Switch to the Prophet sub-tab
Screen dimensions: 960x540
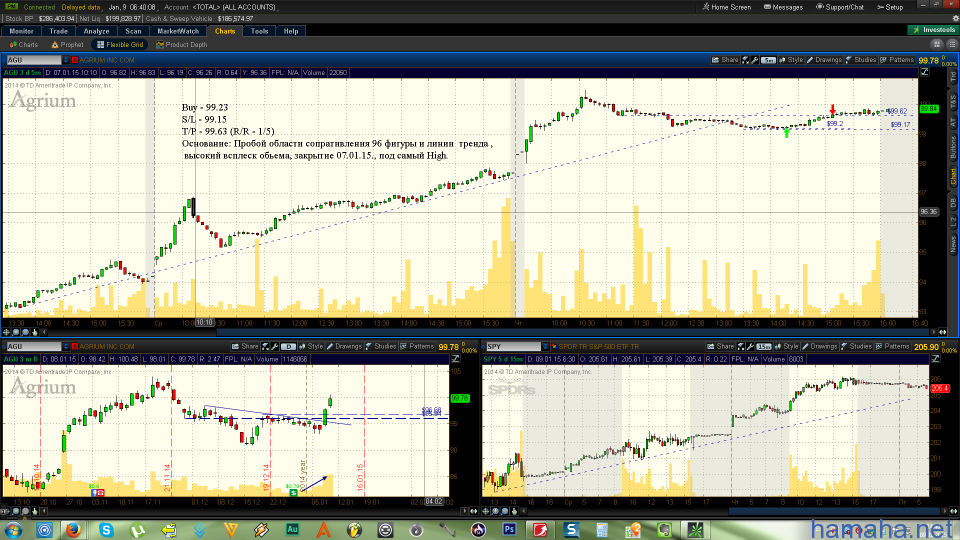click(x=67, y=45)
